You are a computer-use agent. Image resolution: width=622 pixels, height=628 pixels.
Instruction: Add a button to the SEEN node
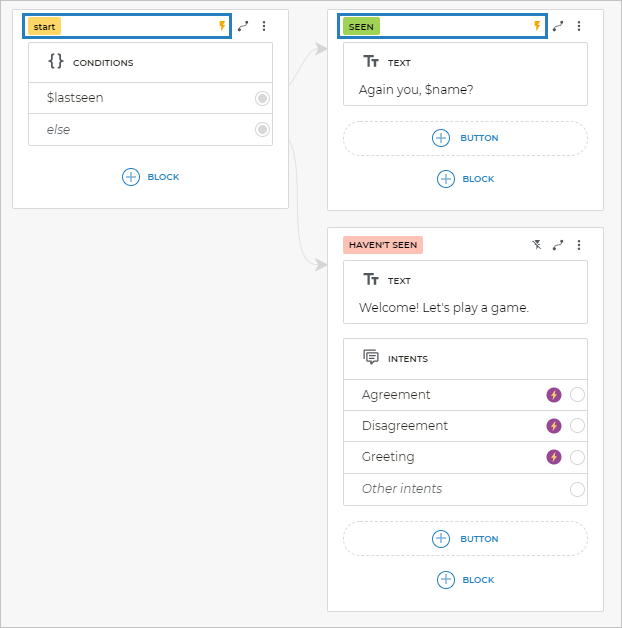tap(465, 138)
